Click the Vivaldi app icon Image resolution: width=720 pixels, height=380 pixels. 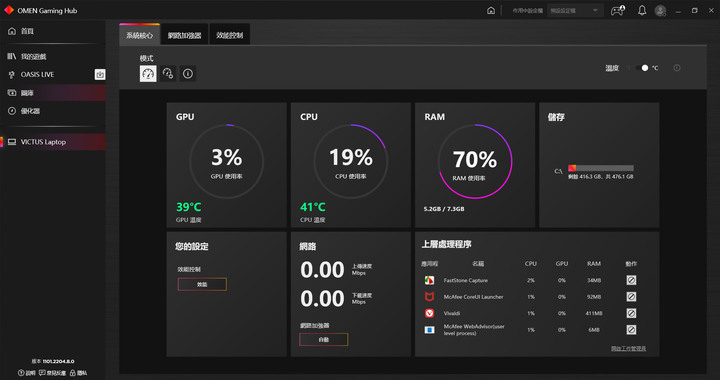point(429,313)
